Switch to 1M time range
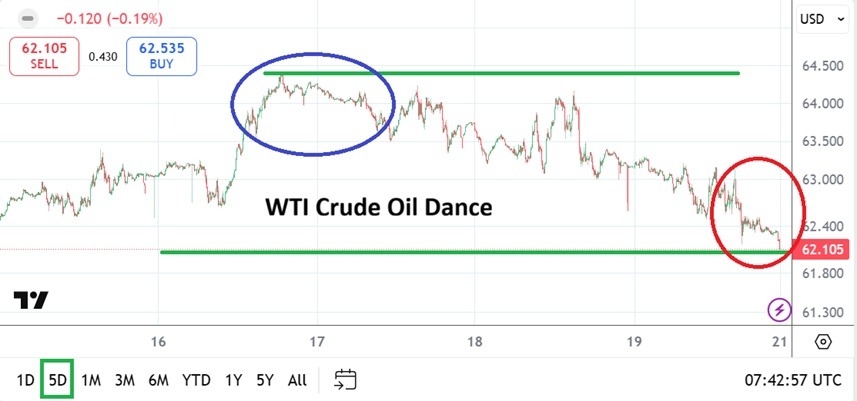This screenshot has height=401, width=857. point(91,380)
